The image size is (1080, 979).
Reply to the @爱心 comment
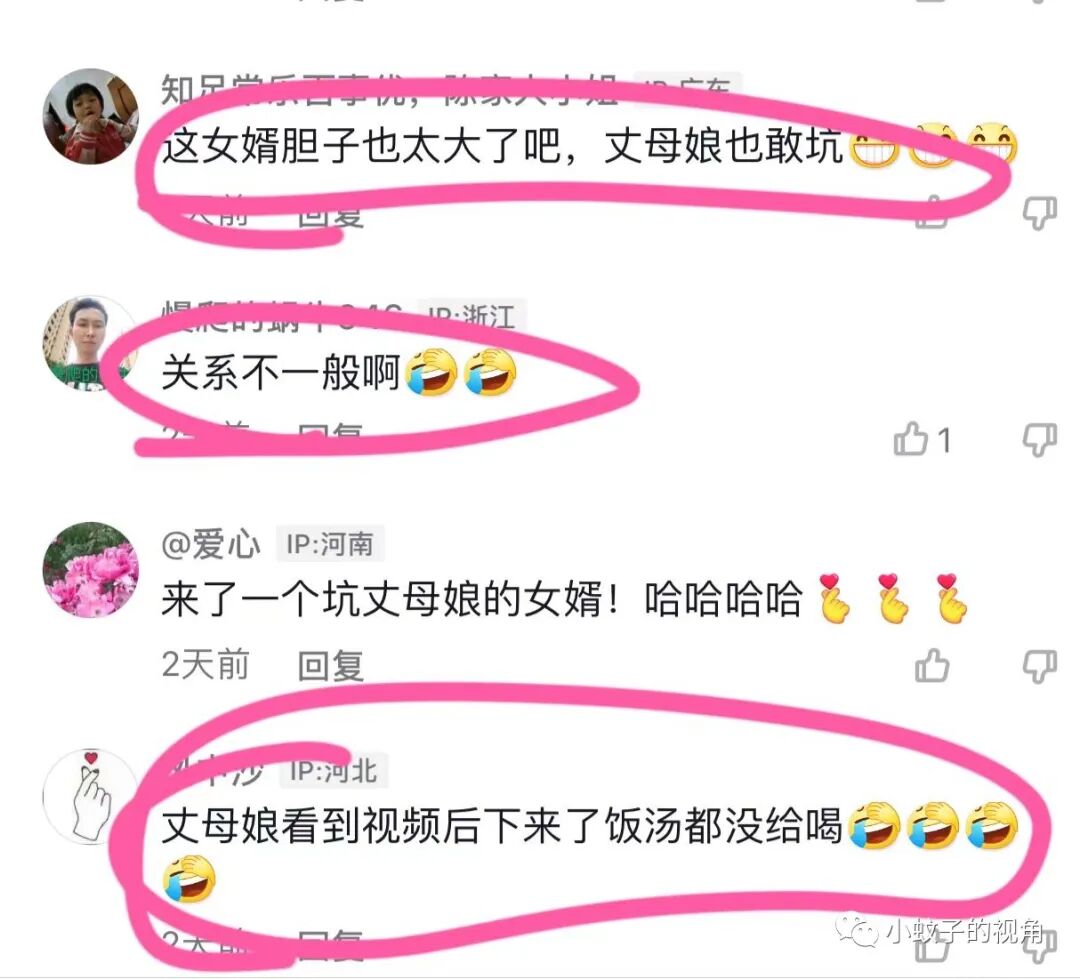[x=330, y=666]
